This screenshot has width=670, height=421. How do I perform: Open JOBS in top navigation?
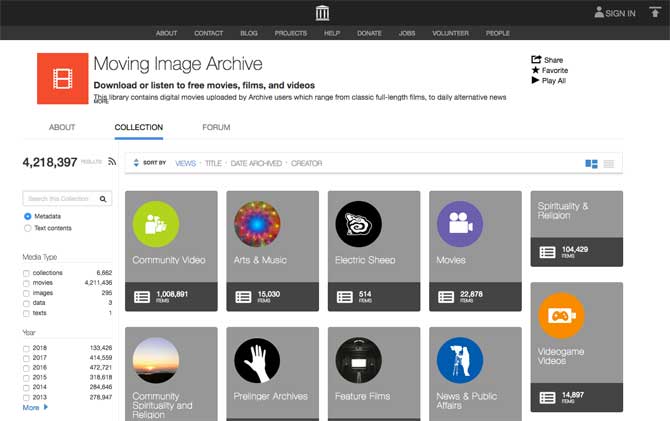point(407,33)
